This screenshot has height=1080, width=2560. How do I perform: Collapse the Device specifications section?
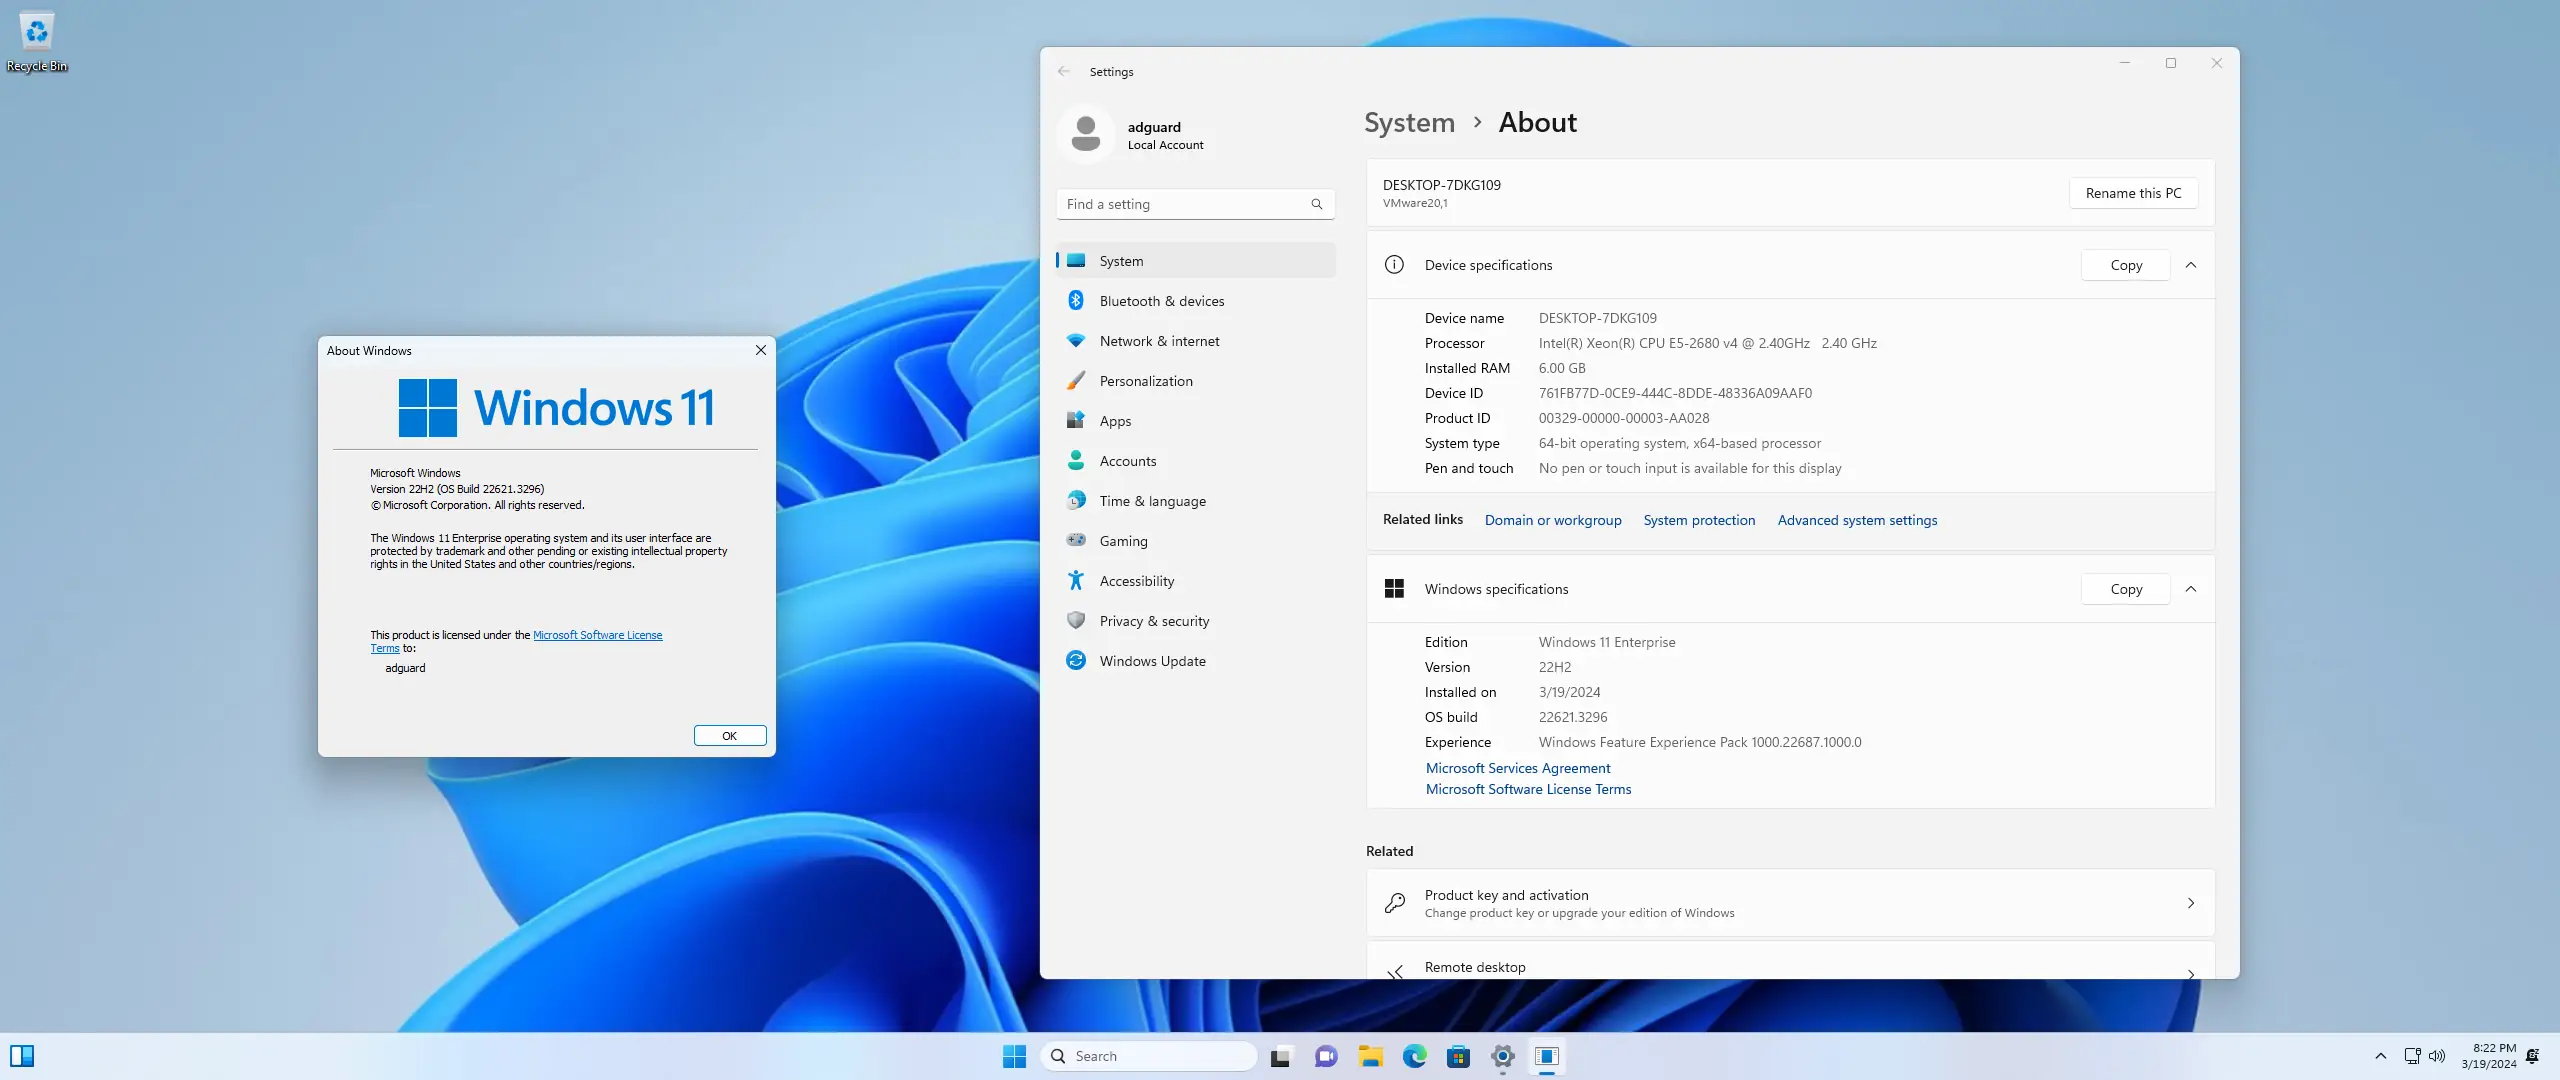coord(2190,265)
